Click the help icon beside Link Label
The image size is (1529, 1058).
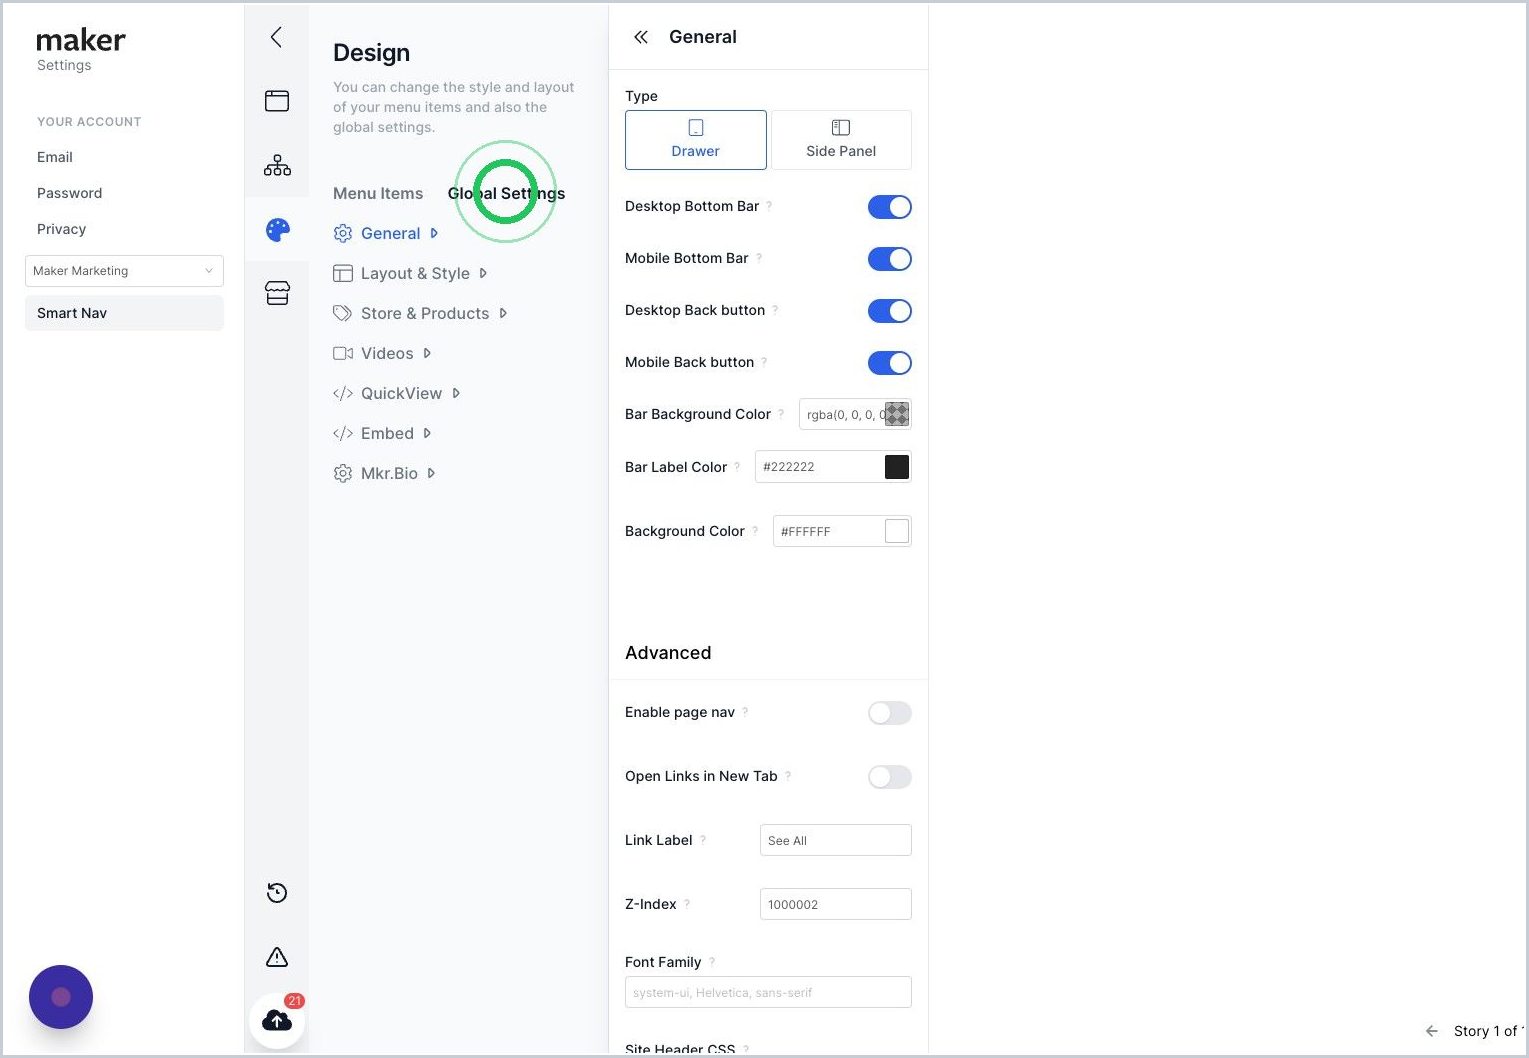tap(703, 840)
